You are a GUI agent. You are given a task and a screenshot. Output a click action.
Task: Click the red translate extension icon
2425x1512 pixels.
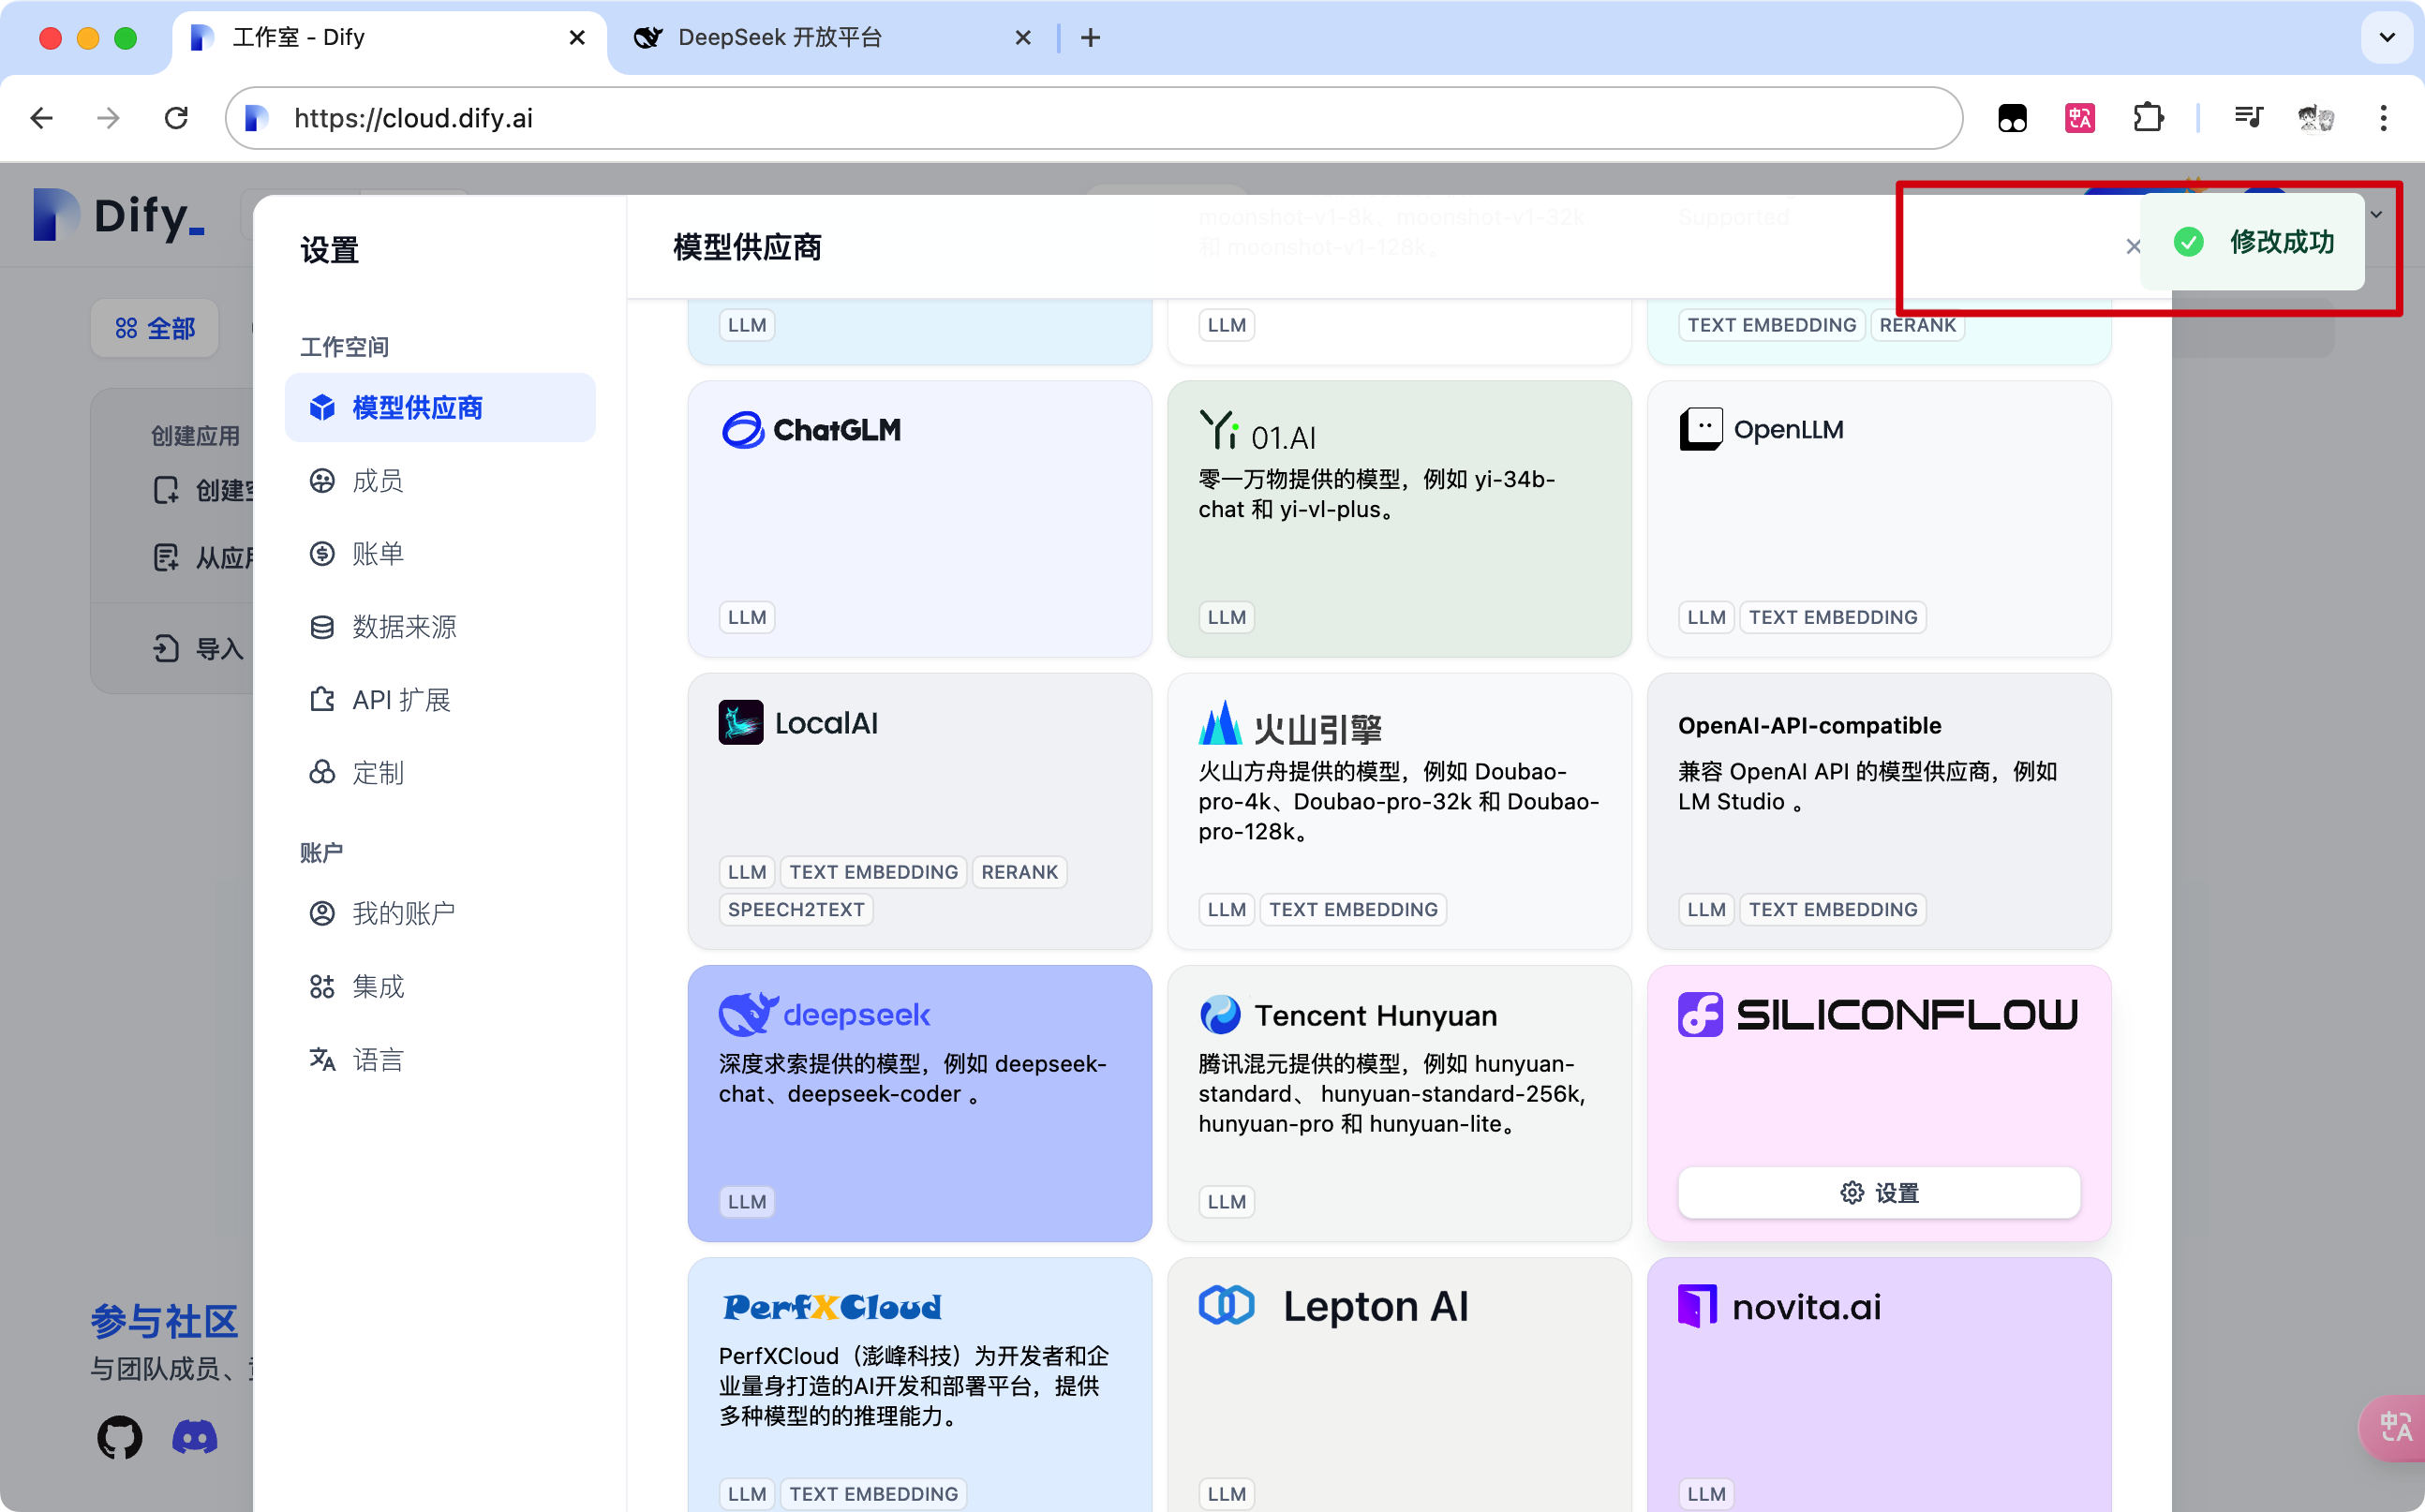tap(2080, 118)
